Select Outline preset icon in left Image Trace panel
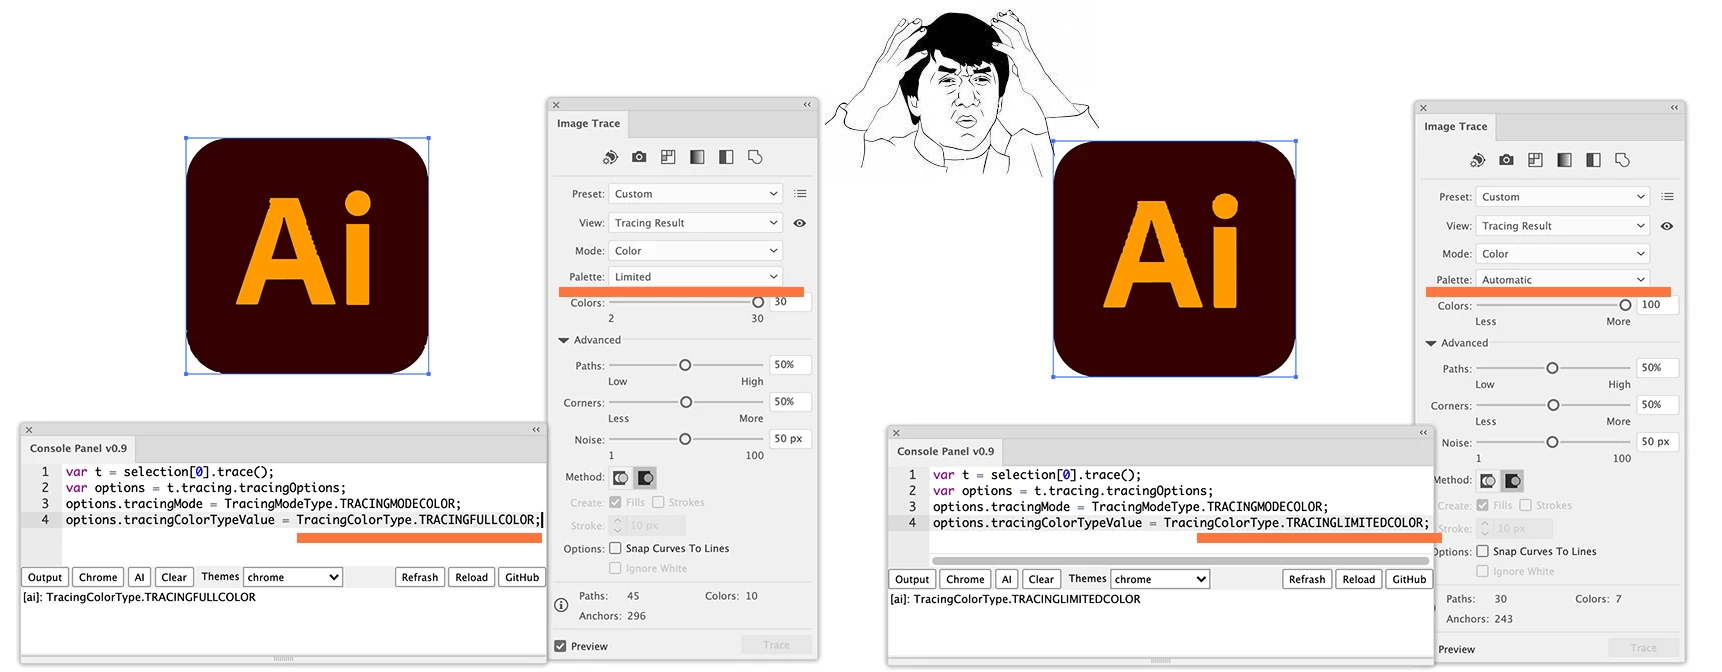 755,157
